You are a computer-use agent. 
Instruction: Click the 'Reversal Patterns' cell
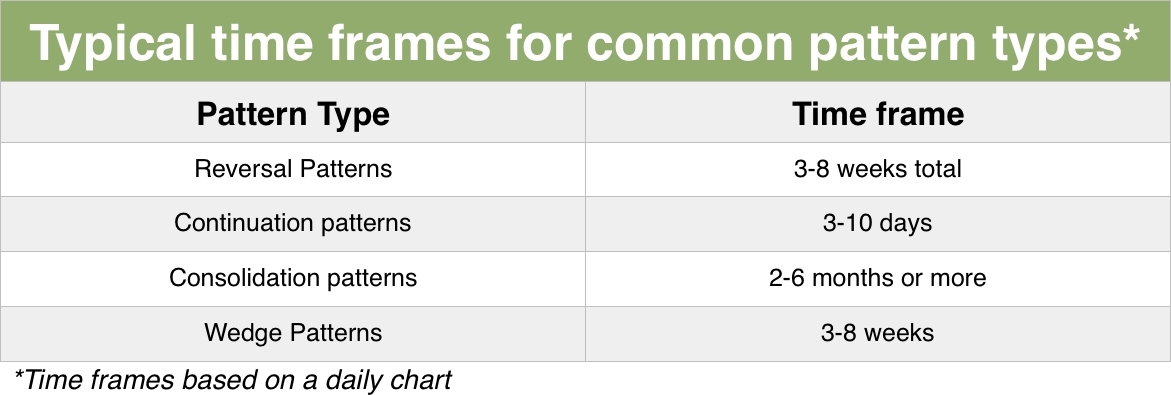pyautogui.click(x=293, y=169)
